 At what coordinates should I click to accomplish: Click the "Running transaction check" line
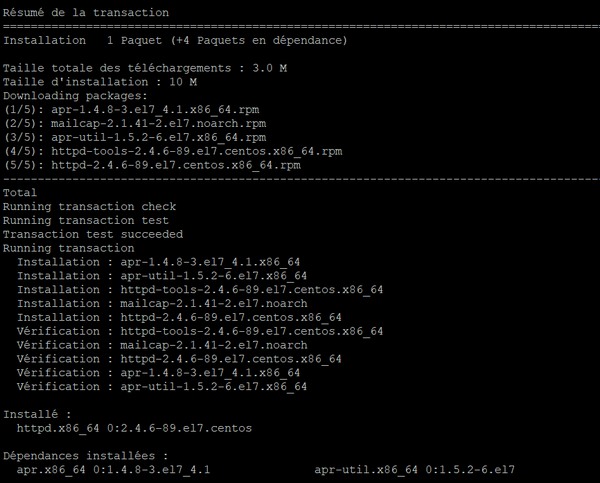(90, 206)
